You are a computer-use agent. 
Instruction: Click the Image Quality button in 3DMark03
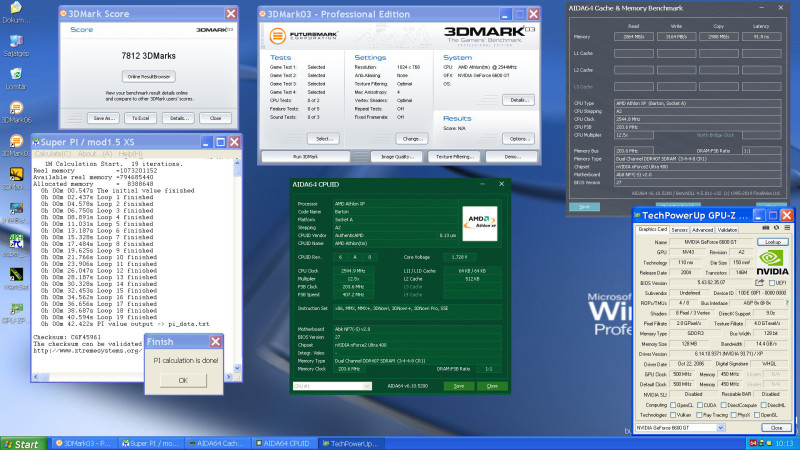click(x=397, y=157)
